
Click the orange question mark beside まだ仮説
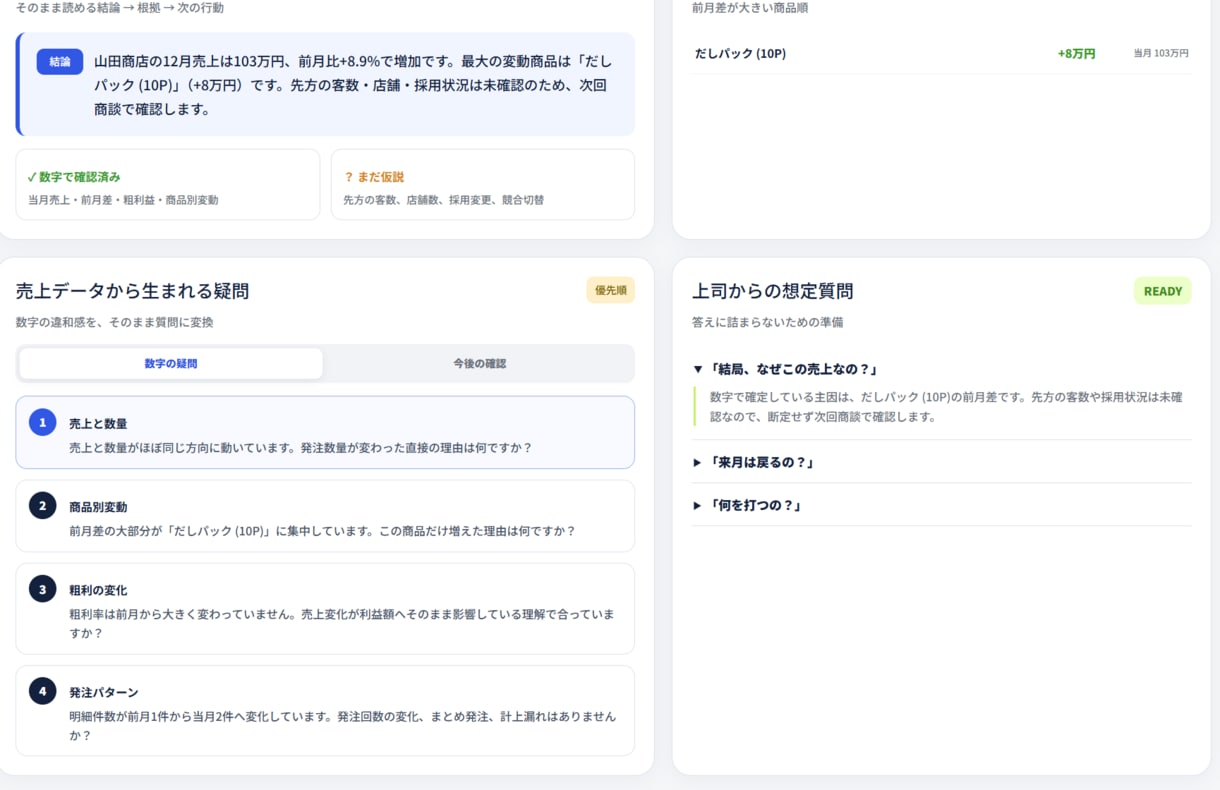pyautogui.click(x=349, y=177)
